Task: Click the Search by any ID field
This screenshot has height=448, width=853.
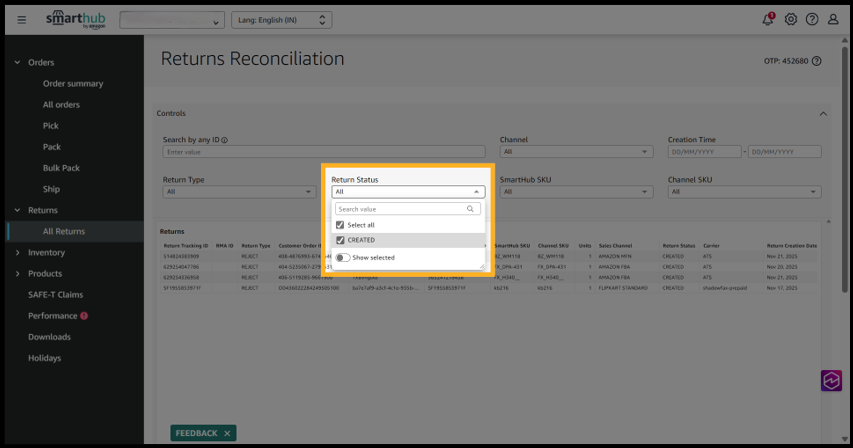Action: [323, 152]
